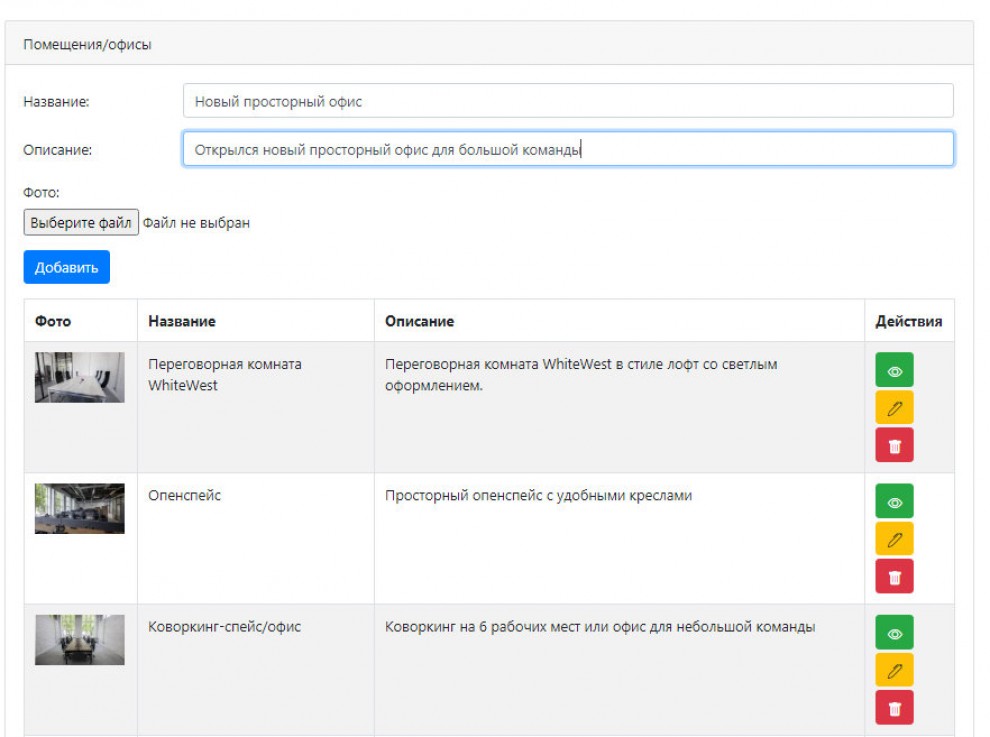Edit the Переговорная комната WhiteWest entry
The height and width of the screenshot is (737, 990).
coord(894,408)
